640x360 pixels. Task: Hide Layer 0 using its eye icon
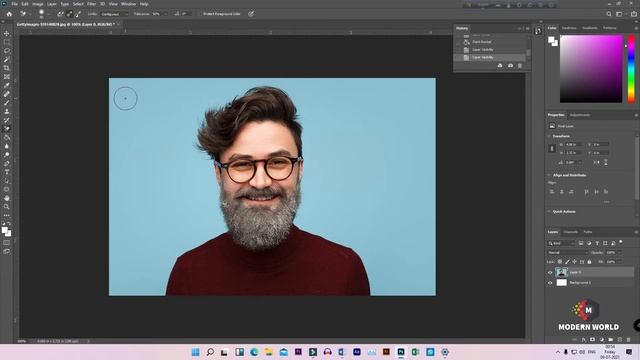550,272
